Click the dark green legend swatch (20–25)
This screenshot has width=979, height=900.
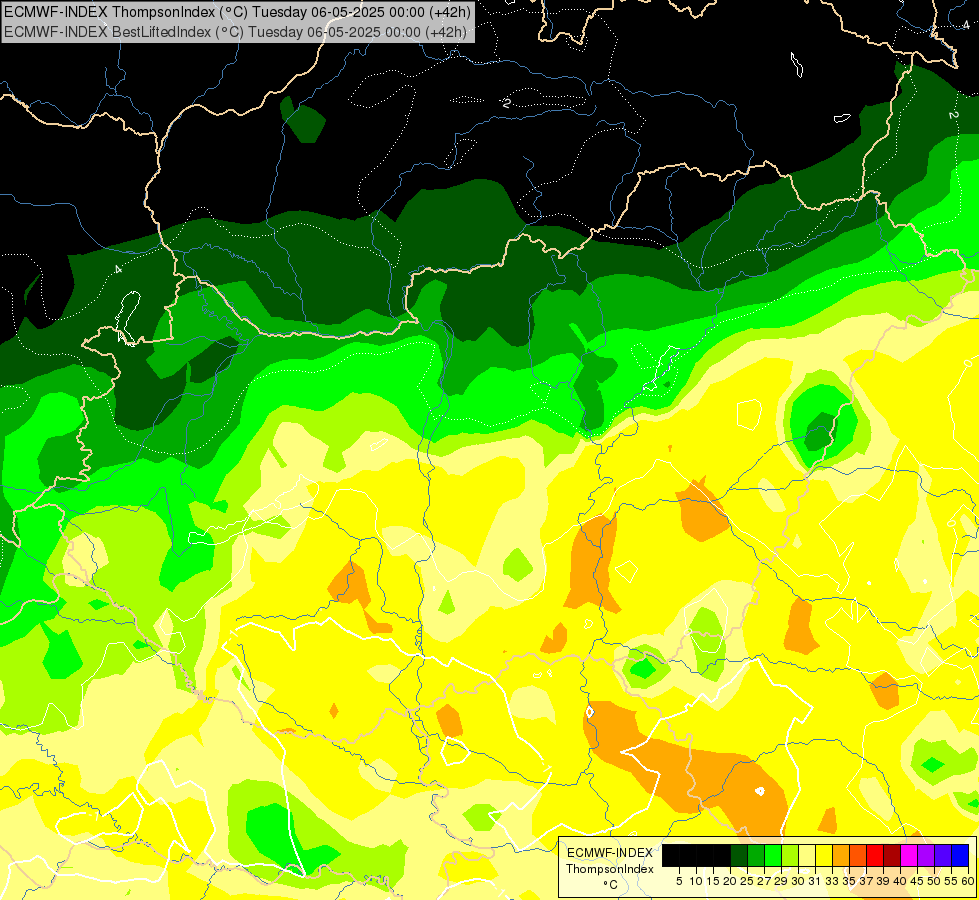(739, 855)
